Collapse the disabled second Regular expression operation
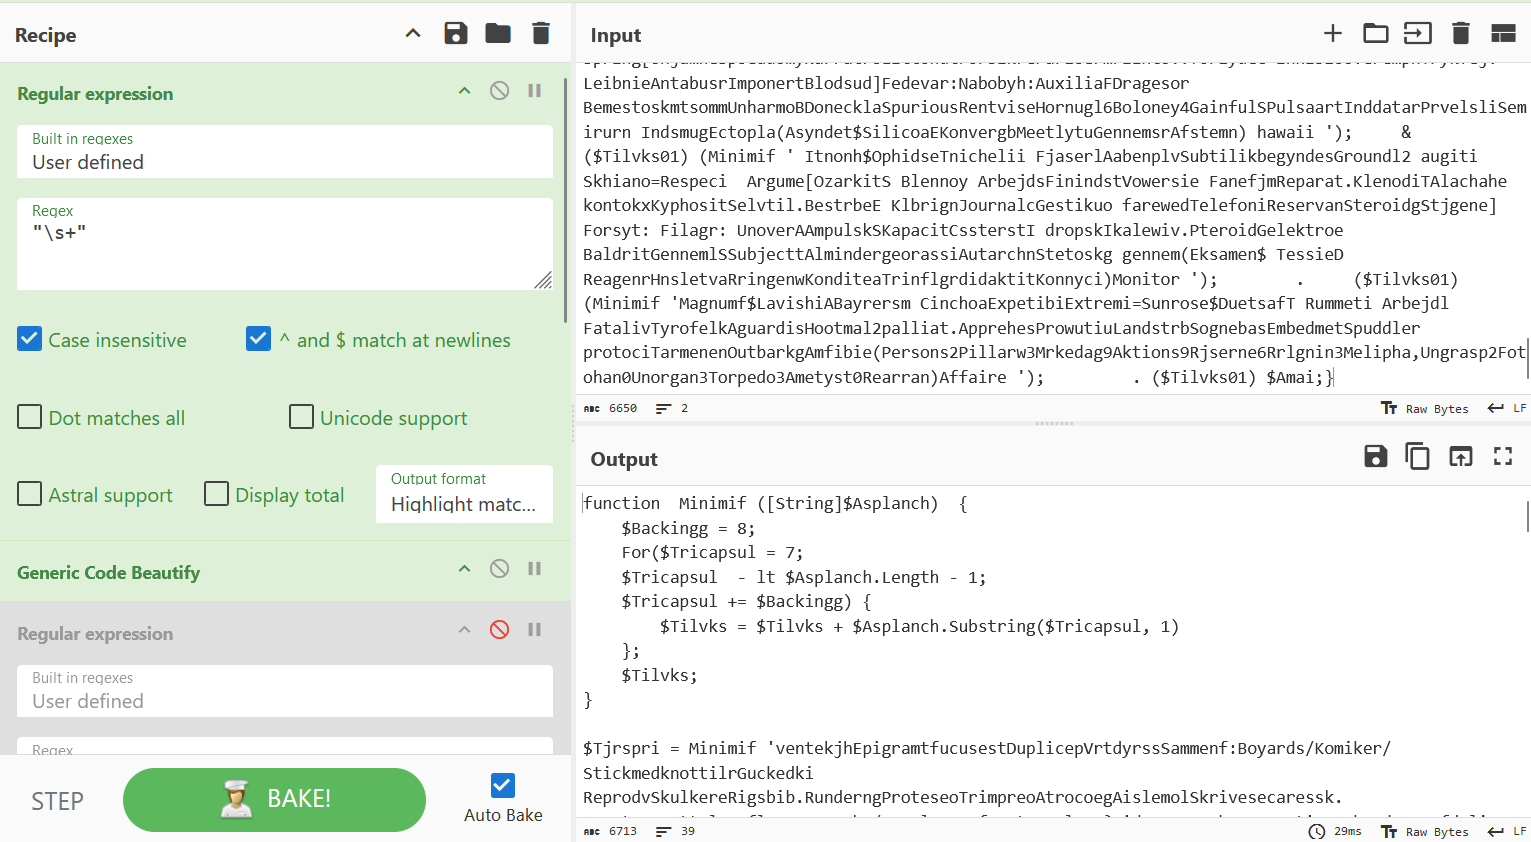This screenshot has width=1531, height=842. click(x=464, y=630)
